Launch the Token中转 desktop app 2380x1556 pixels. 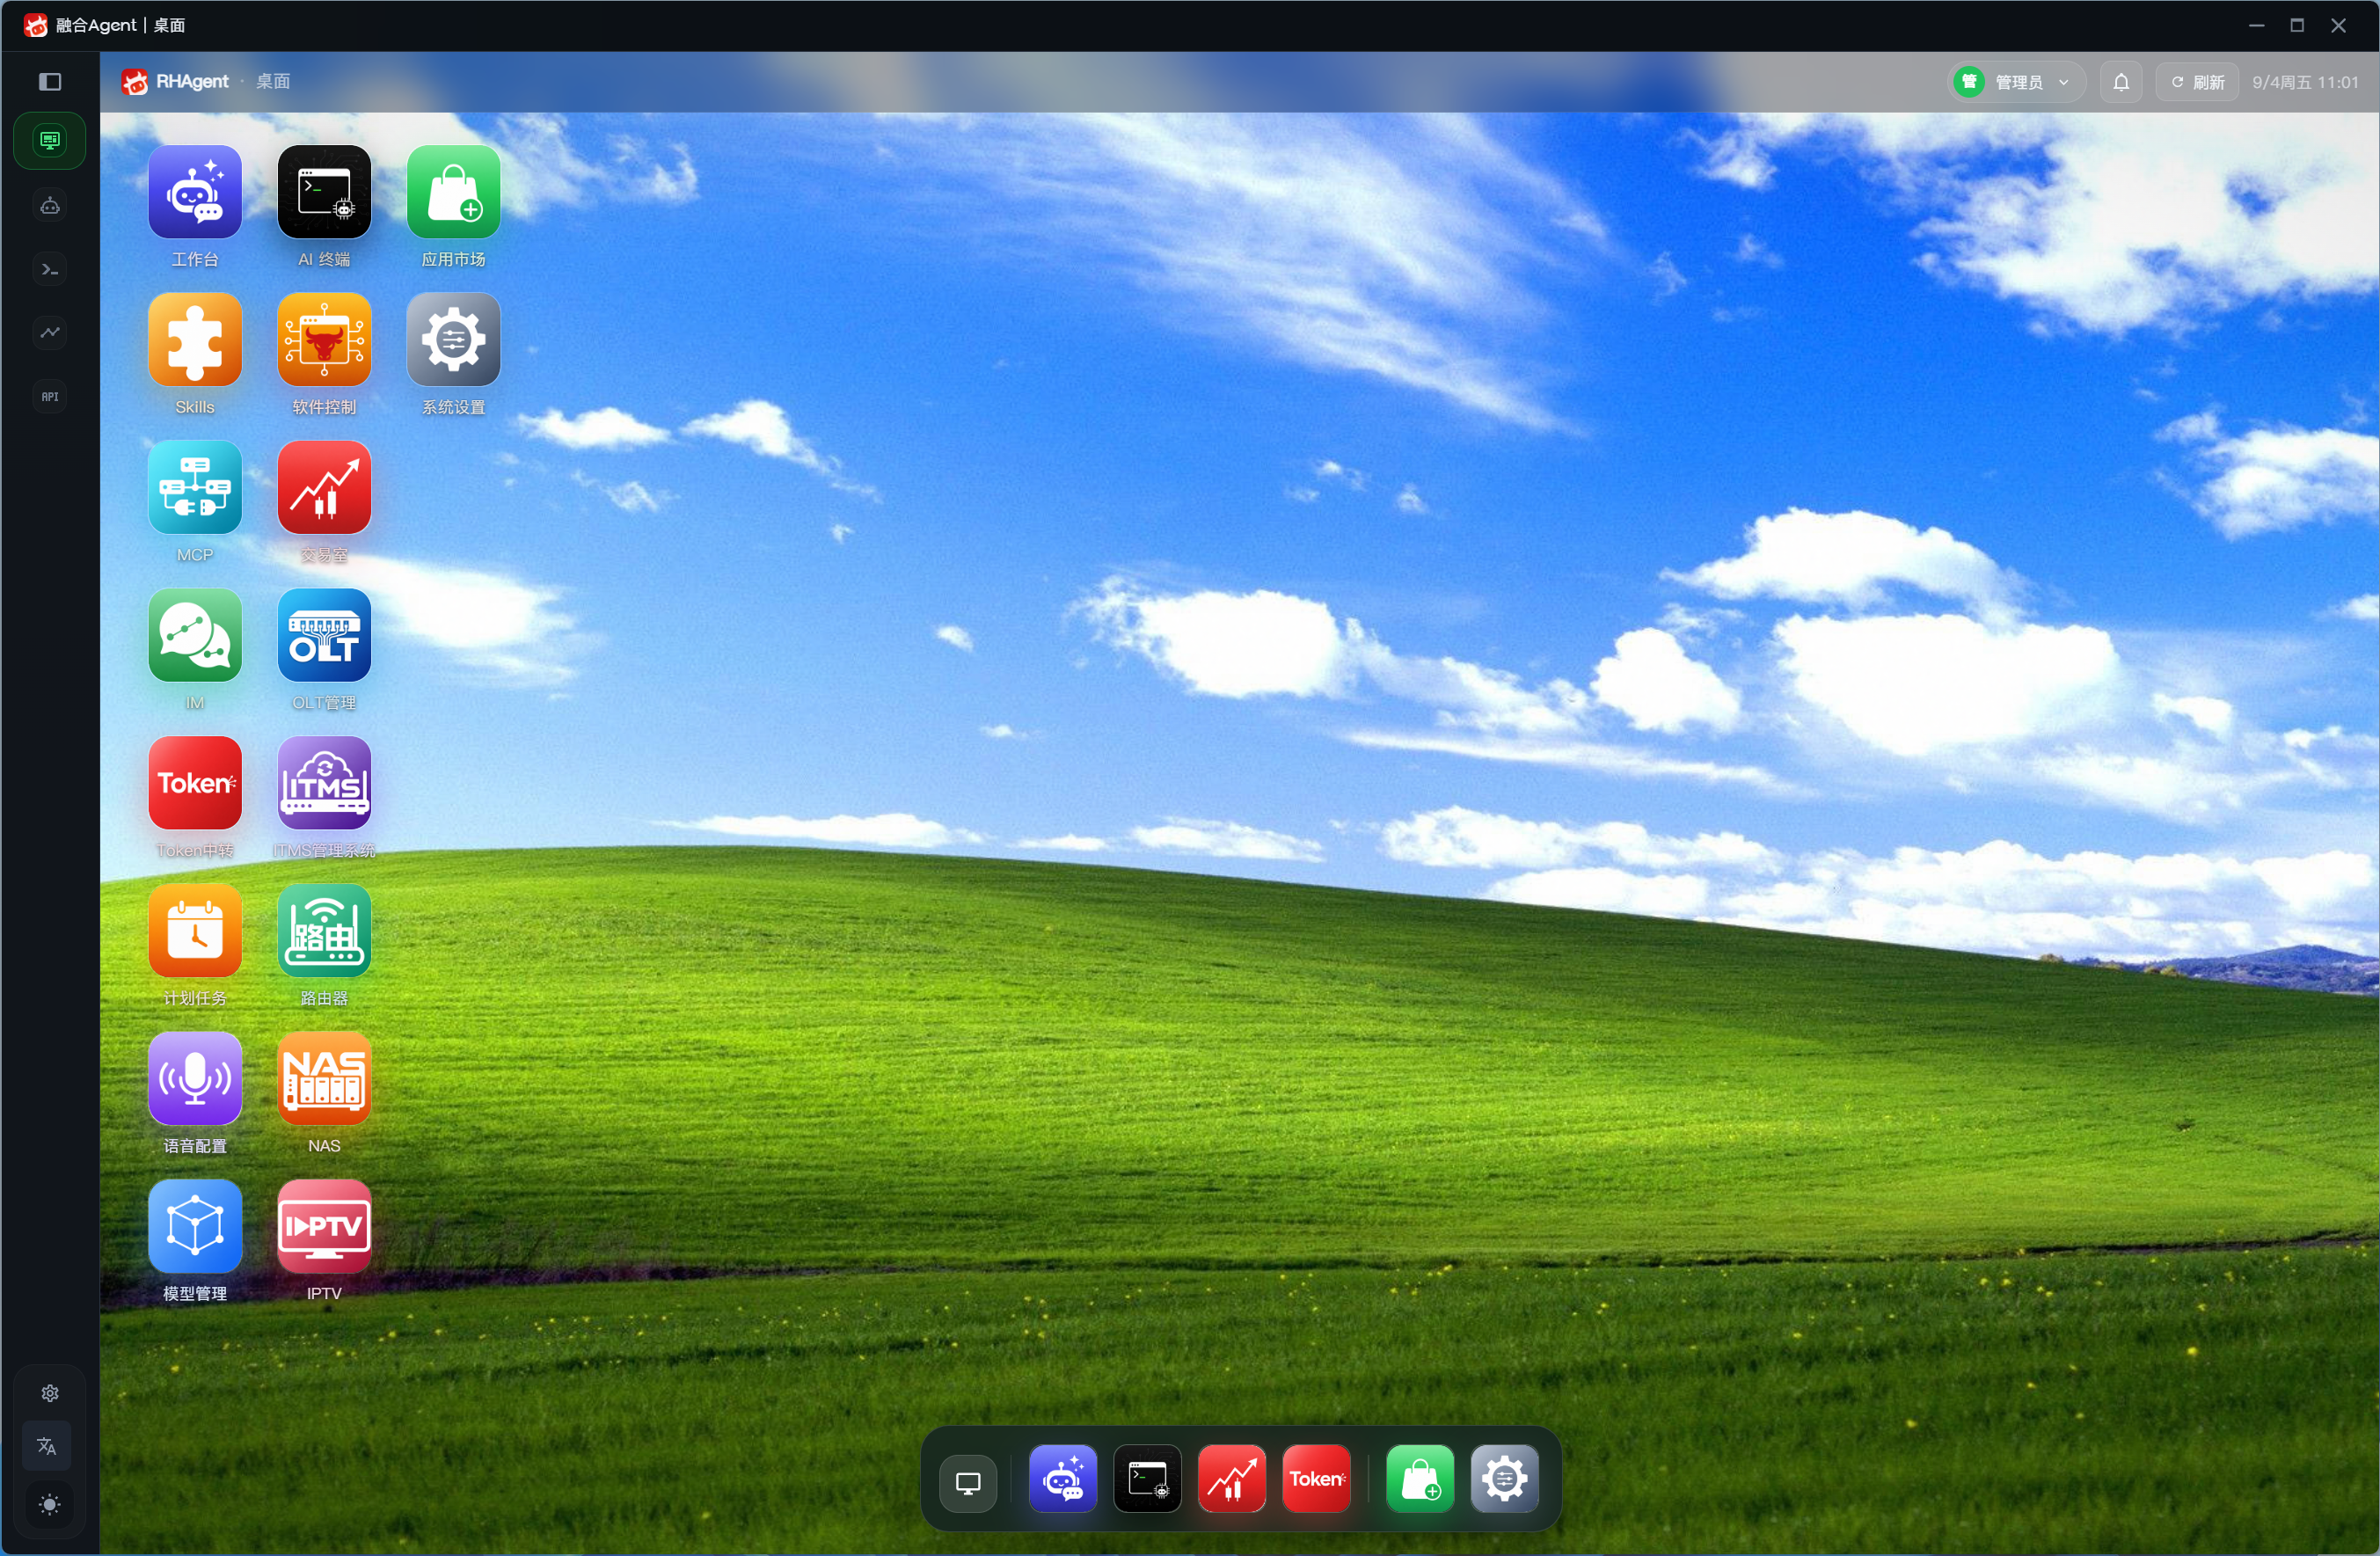tap(195, 783)
